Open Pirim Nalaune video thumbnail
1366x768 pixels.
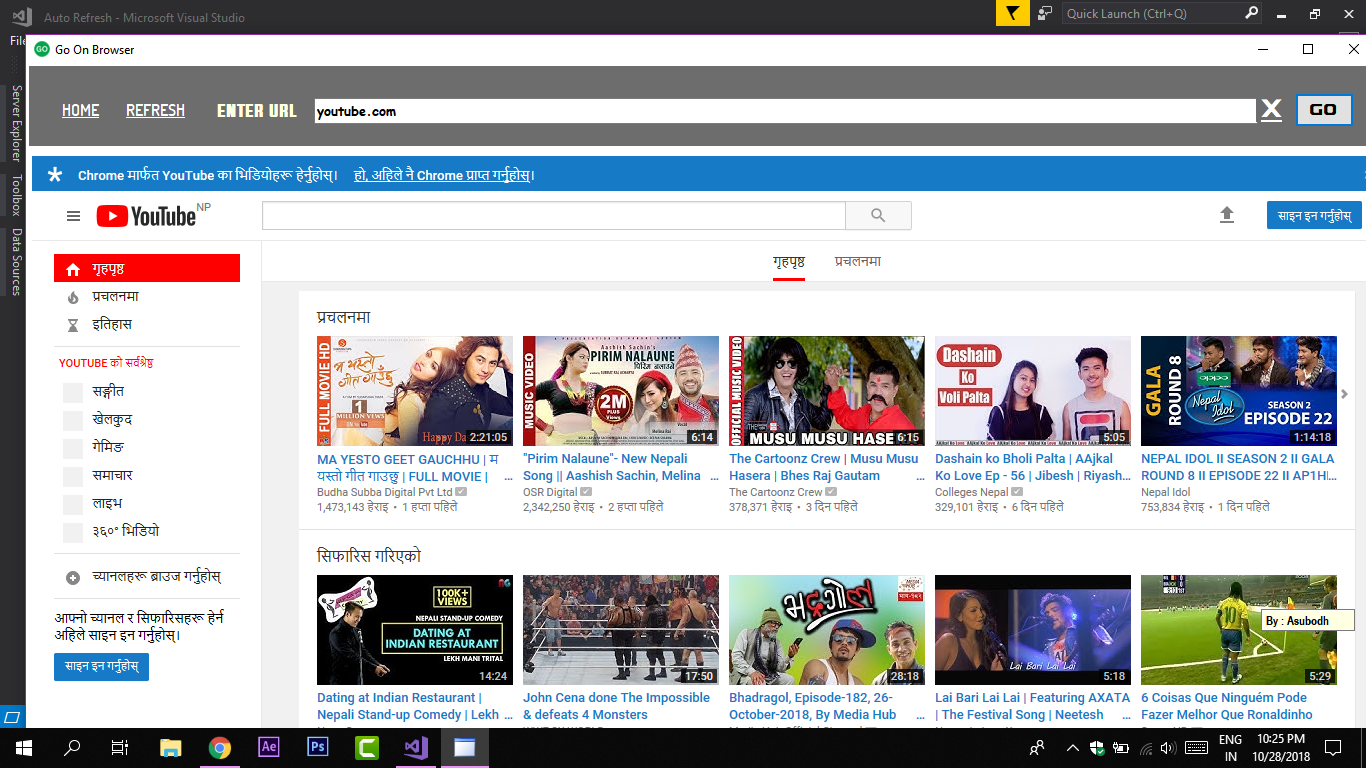pos(621,391)
